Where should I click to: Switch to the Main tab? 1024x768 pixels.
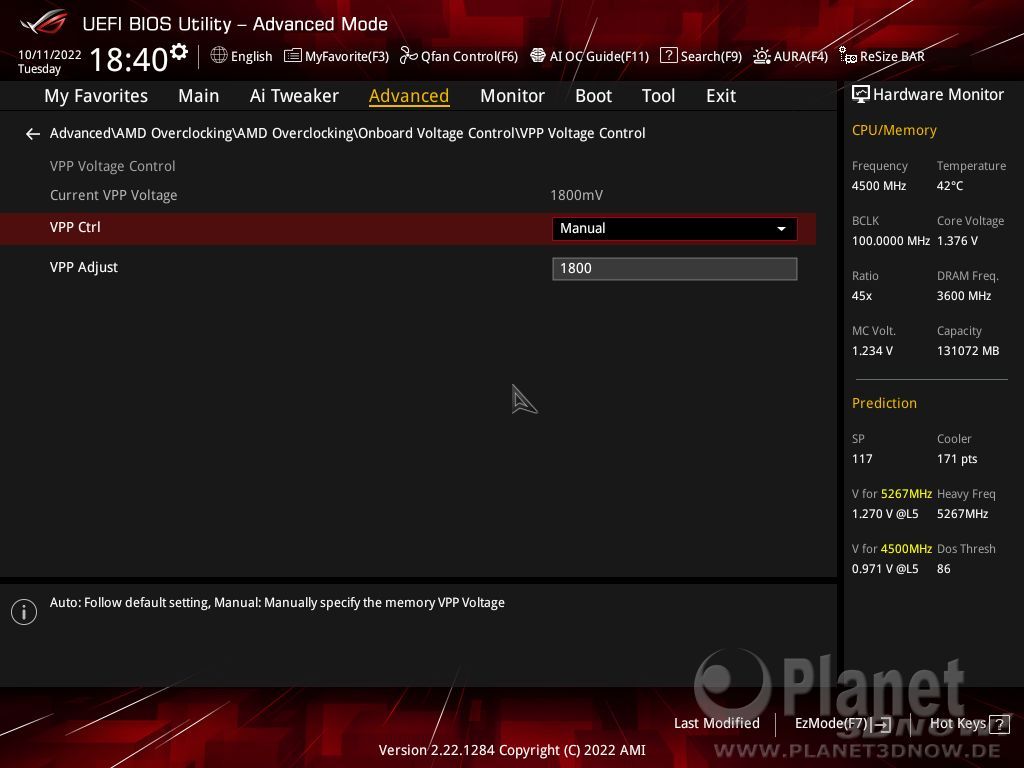click(x=199, y=96)
